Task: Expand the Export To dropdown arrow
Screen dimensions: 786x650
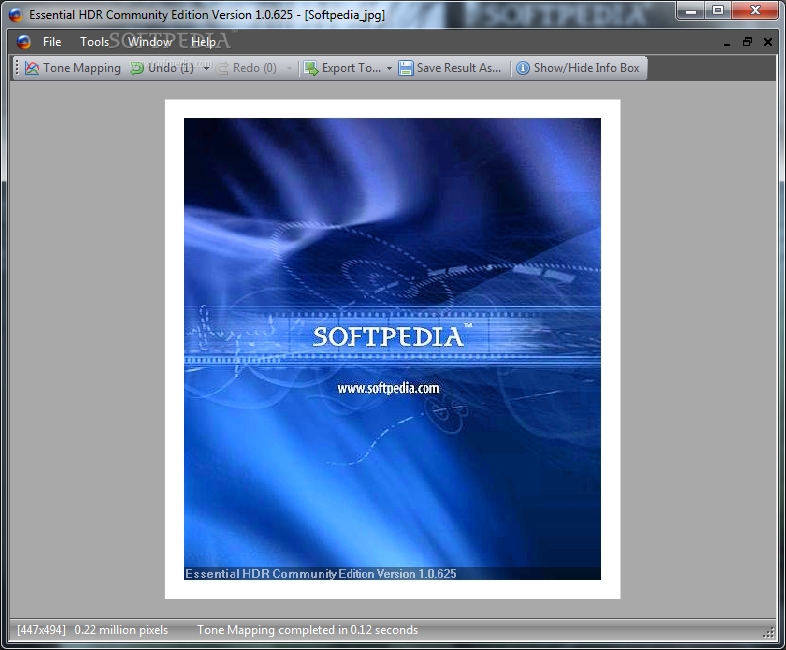Action: 389,68
